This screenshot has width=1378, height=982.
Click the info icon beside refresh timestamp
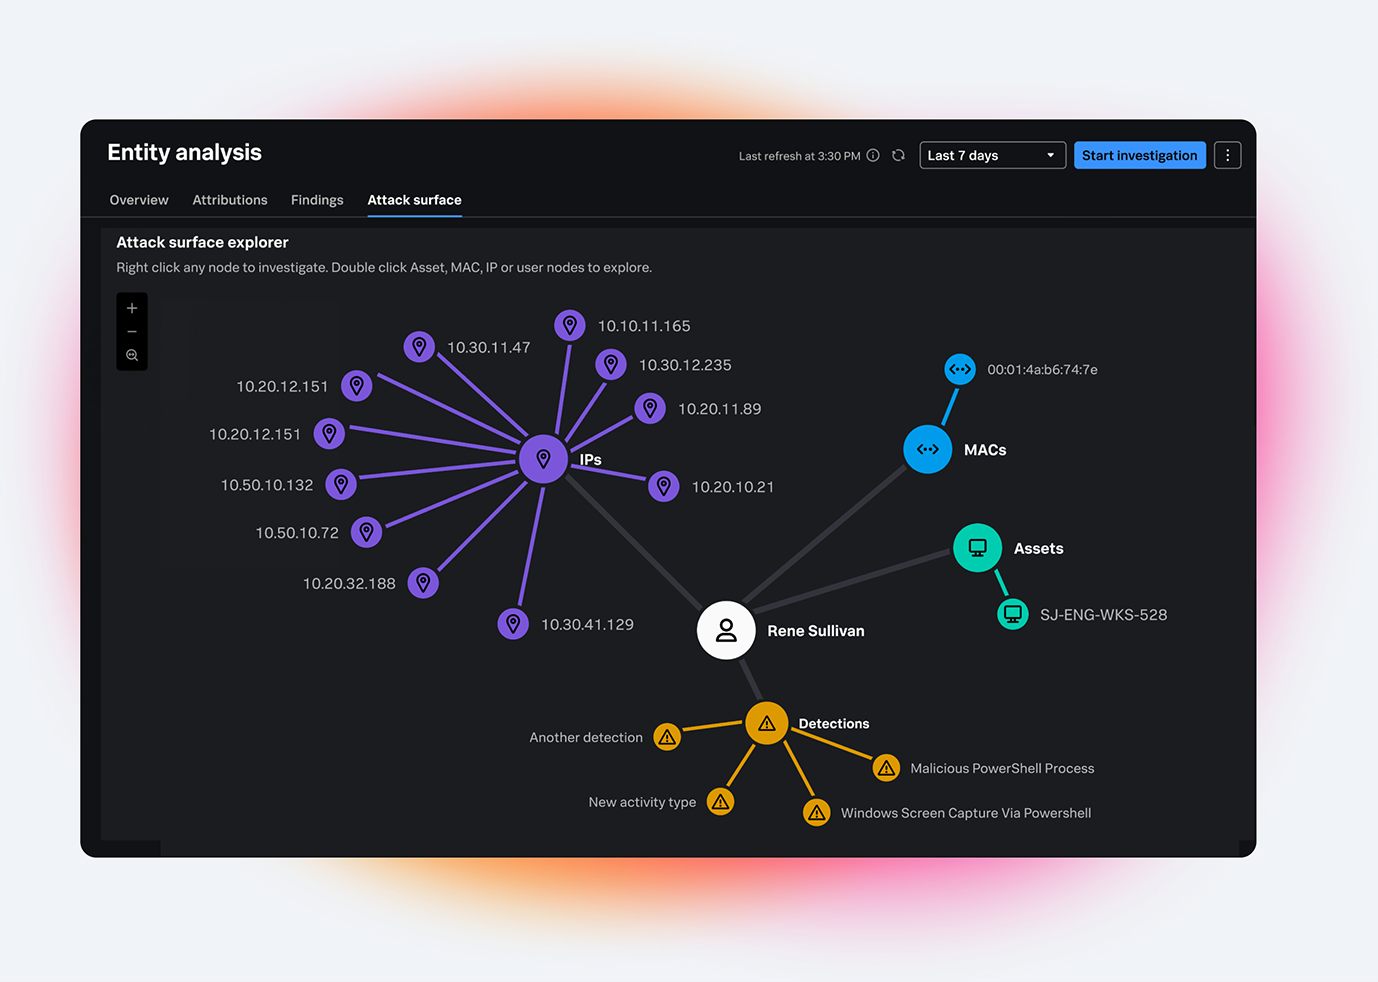click(873, 155)
